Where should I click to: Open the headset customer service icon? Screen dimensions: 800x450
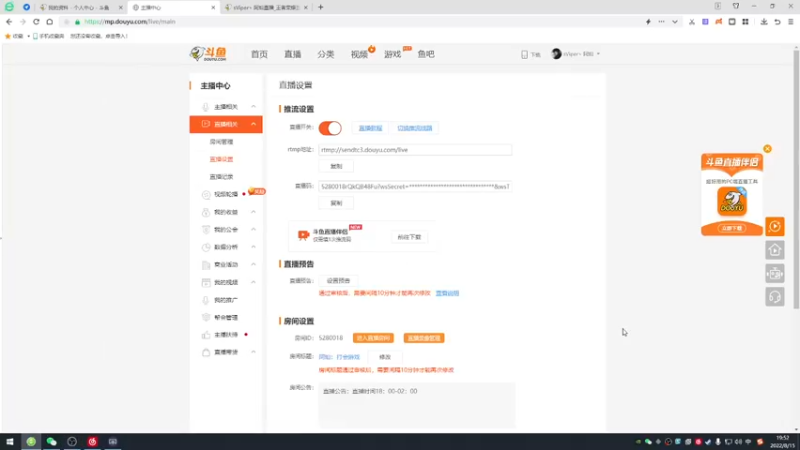(x=774, y=297)
